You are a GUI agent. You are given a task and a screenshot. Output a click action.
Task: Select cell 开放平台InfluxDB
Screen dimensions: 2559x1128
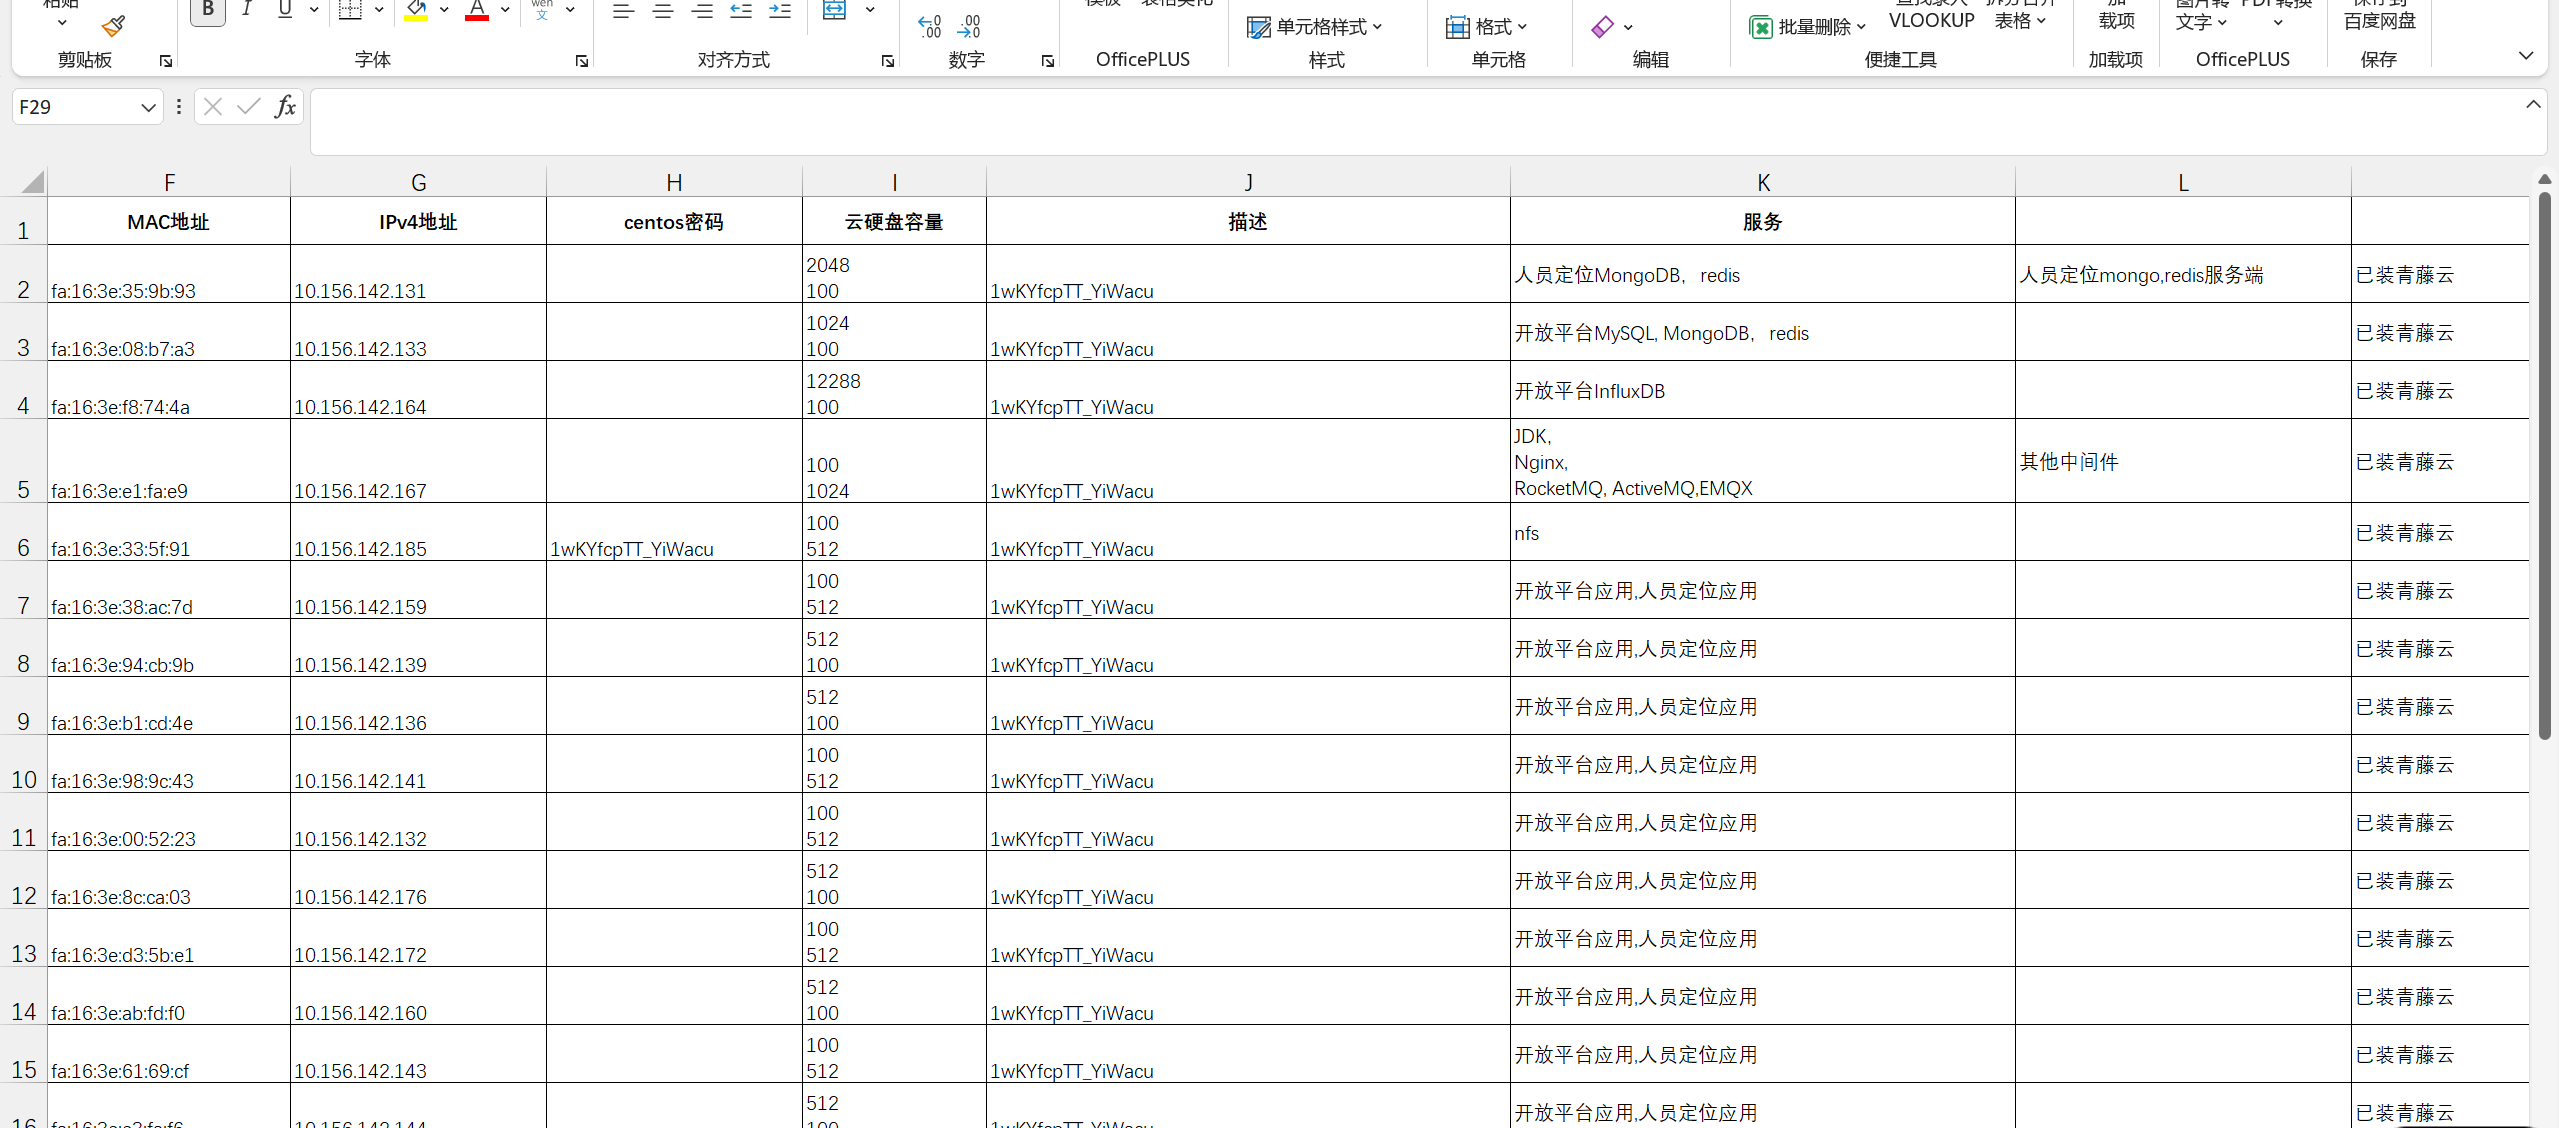click(x=1763, y=390)
